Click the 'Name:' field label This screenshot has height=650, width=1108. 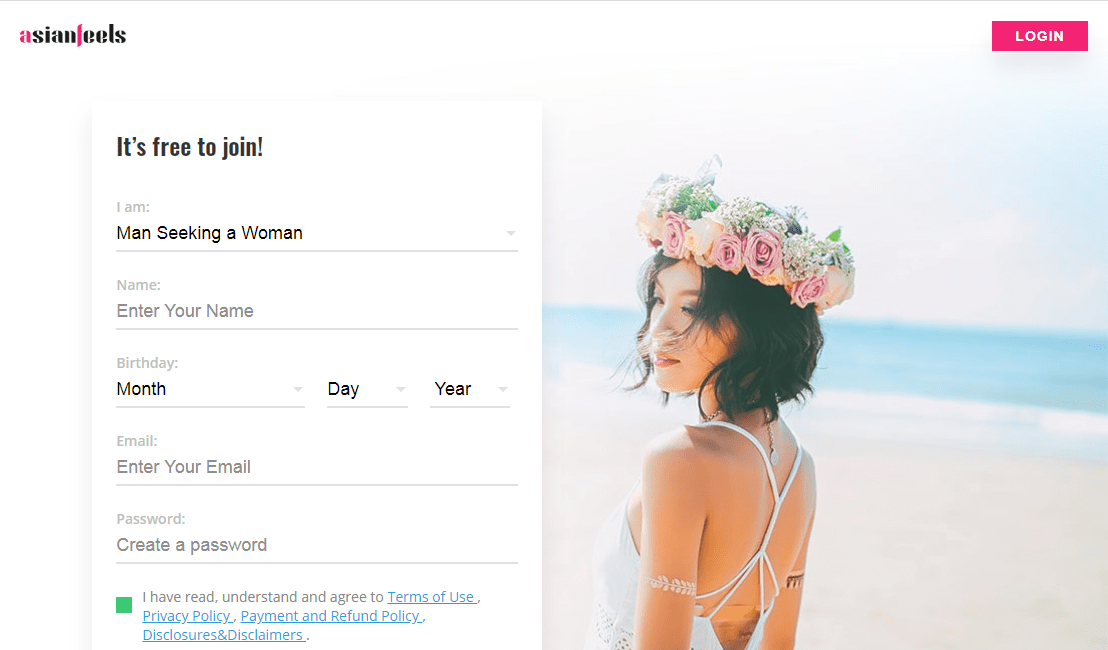coord(138,285)
